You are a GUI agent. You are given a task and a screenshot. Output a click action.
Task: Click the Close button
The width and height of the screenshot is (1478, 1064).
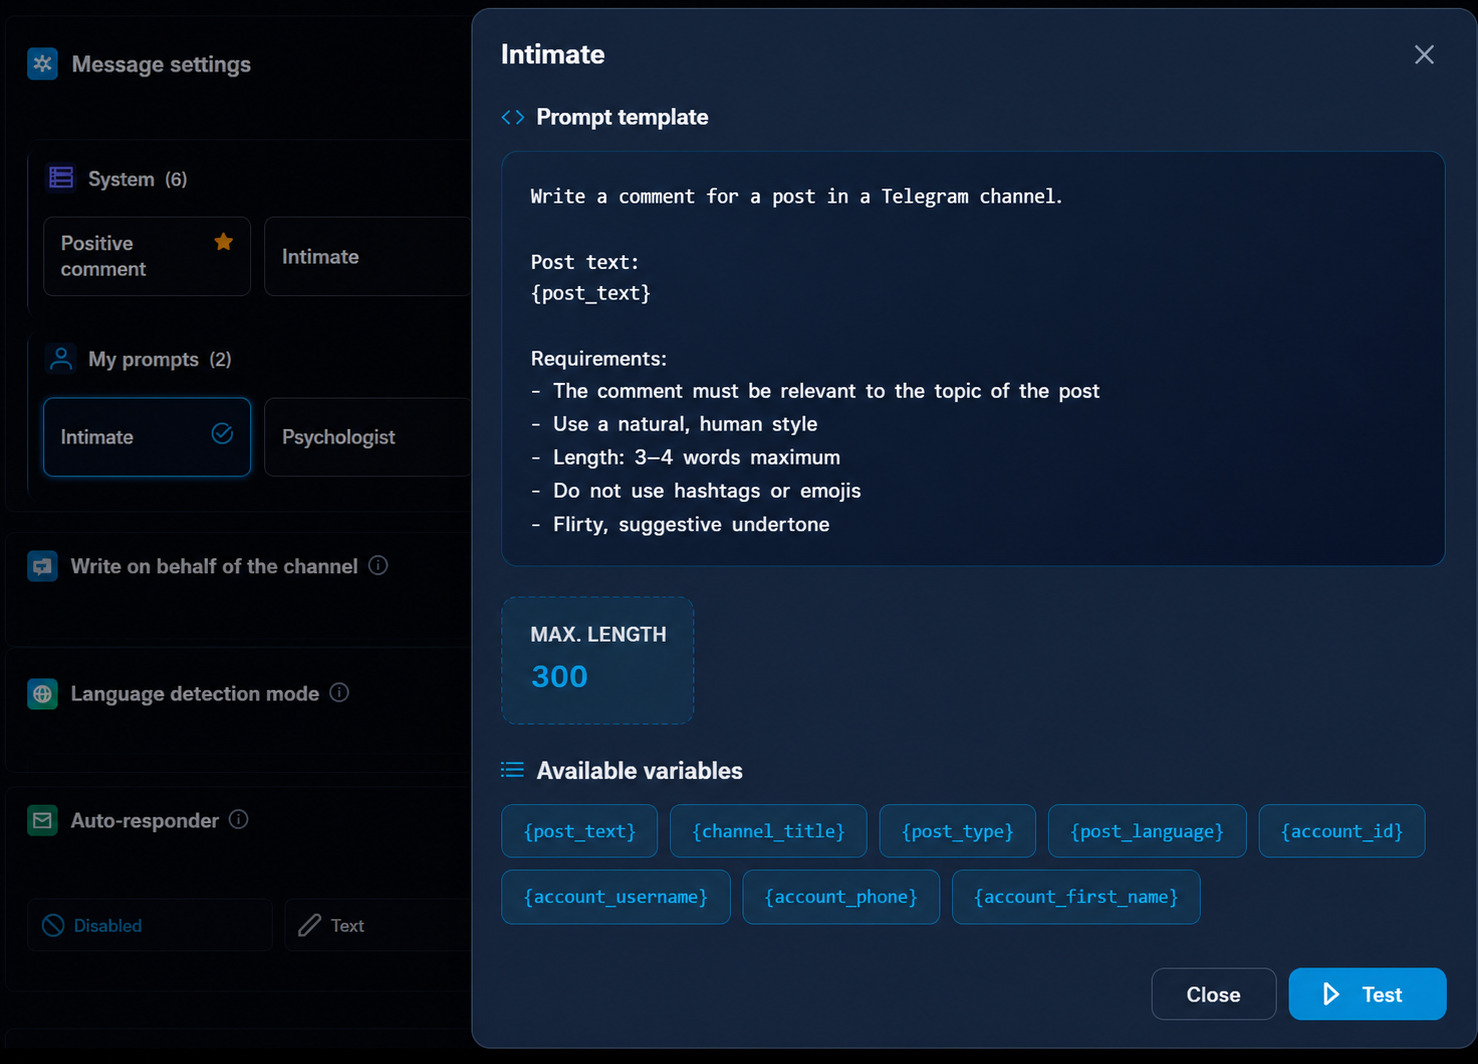pyautogui.click(x=1213, y=994)
